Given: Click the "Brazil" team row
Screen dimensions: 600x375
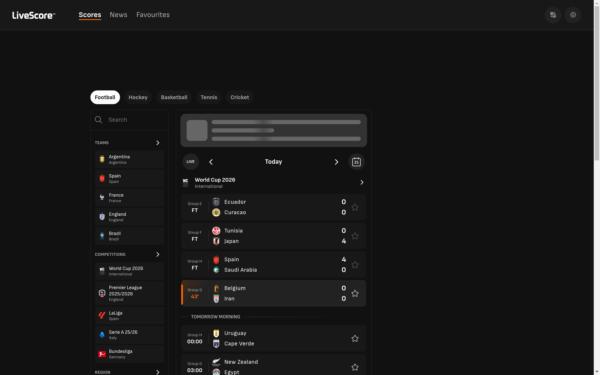Looking at the screenshot, I should coord(129,236).
